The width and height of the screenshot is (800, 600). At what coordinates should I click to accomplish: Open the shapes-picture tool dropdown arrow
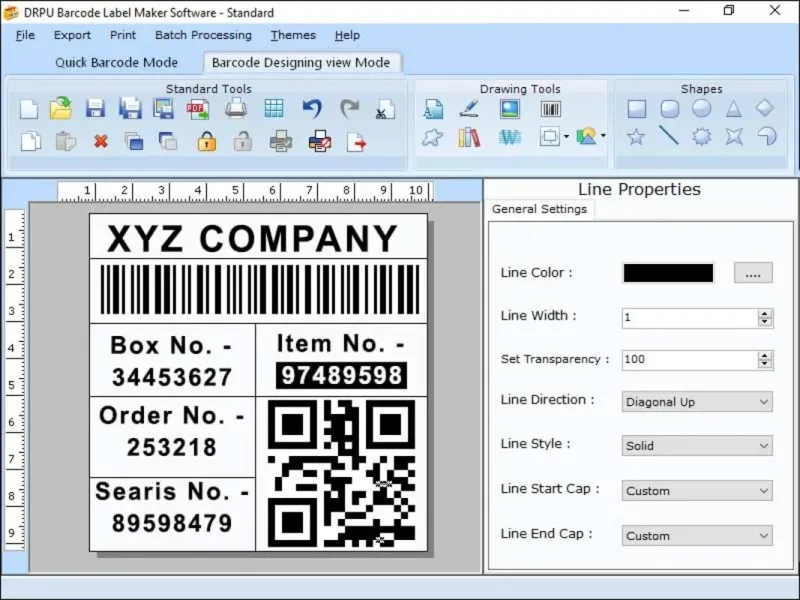pos(603,136)
